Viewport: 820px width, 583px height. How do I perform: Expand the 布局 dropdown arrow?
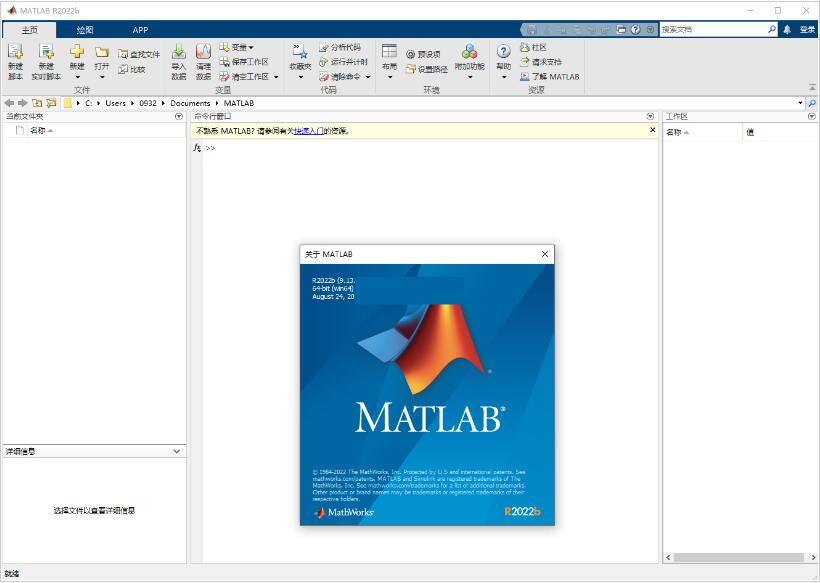(x=390, y=77)
